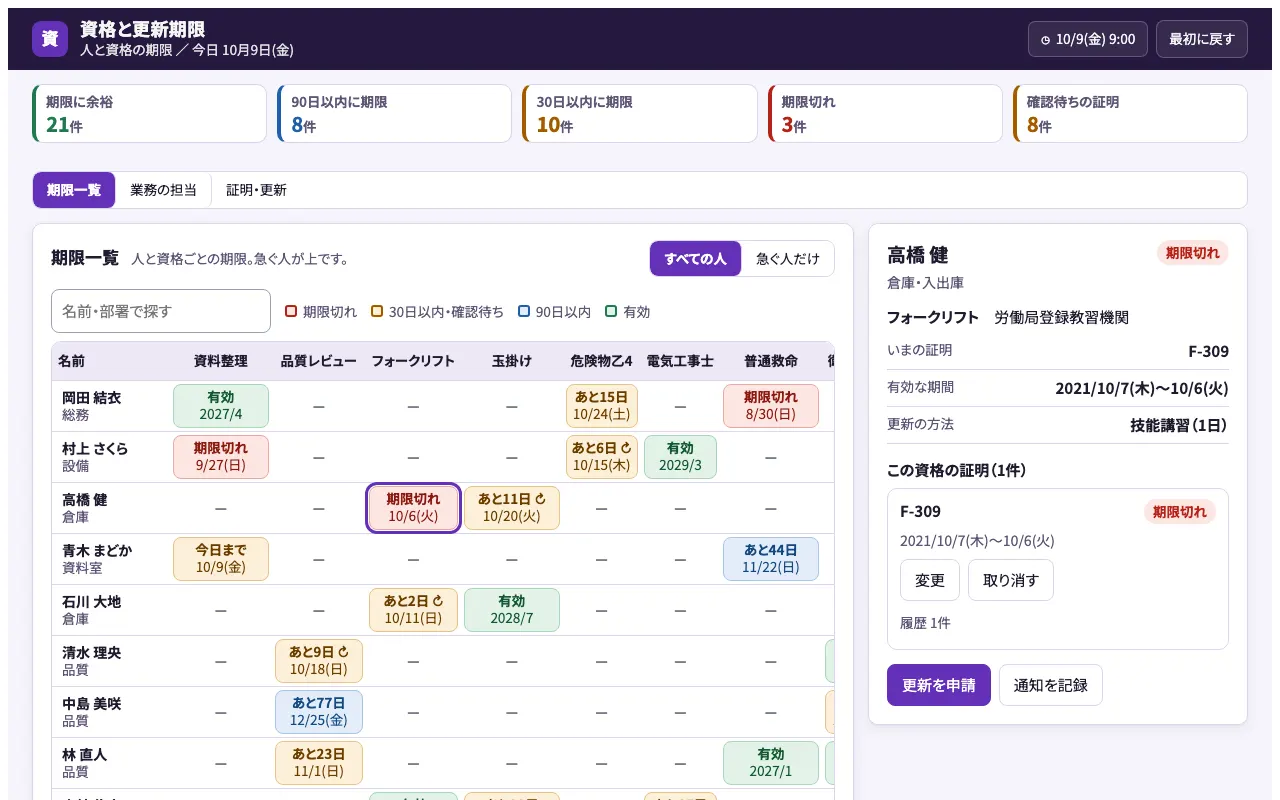Open 青木 まどか's あと44日 11/22(日) cell
1280x800 pixels.
(x=771, y=559)
